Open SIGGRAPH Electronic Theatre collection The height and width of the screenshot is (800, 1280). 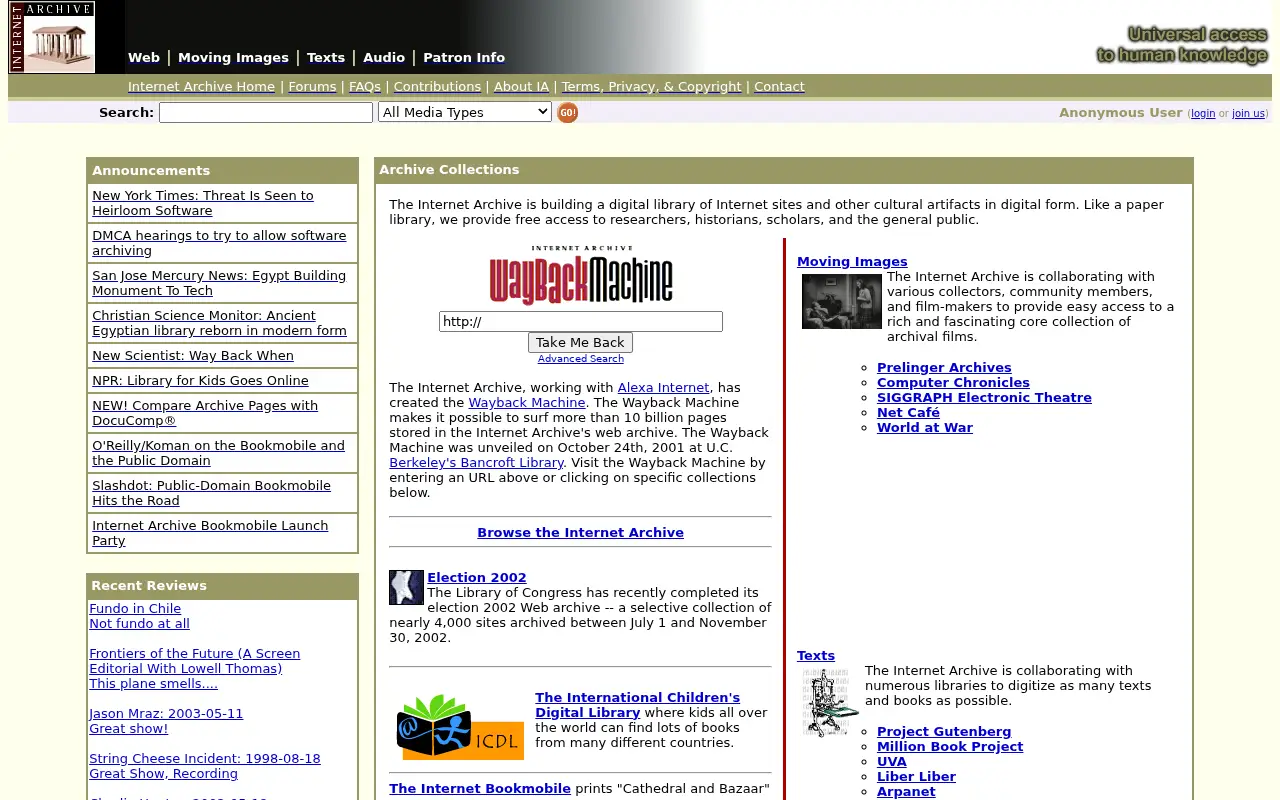click(984, 398)
